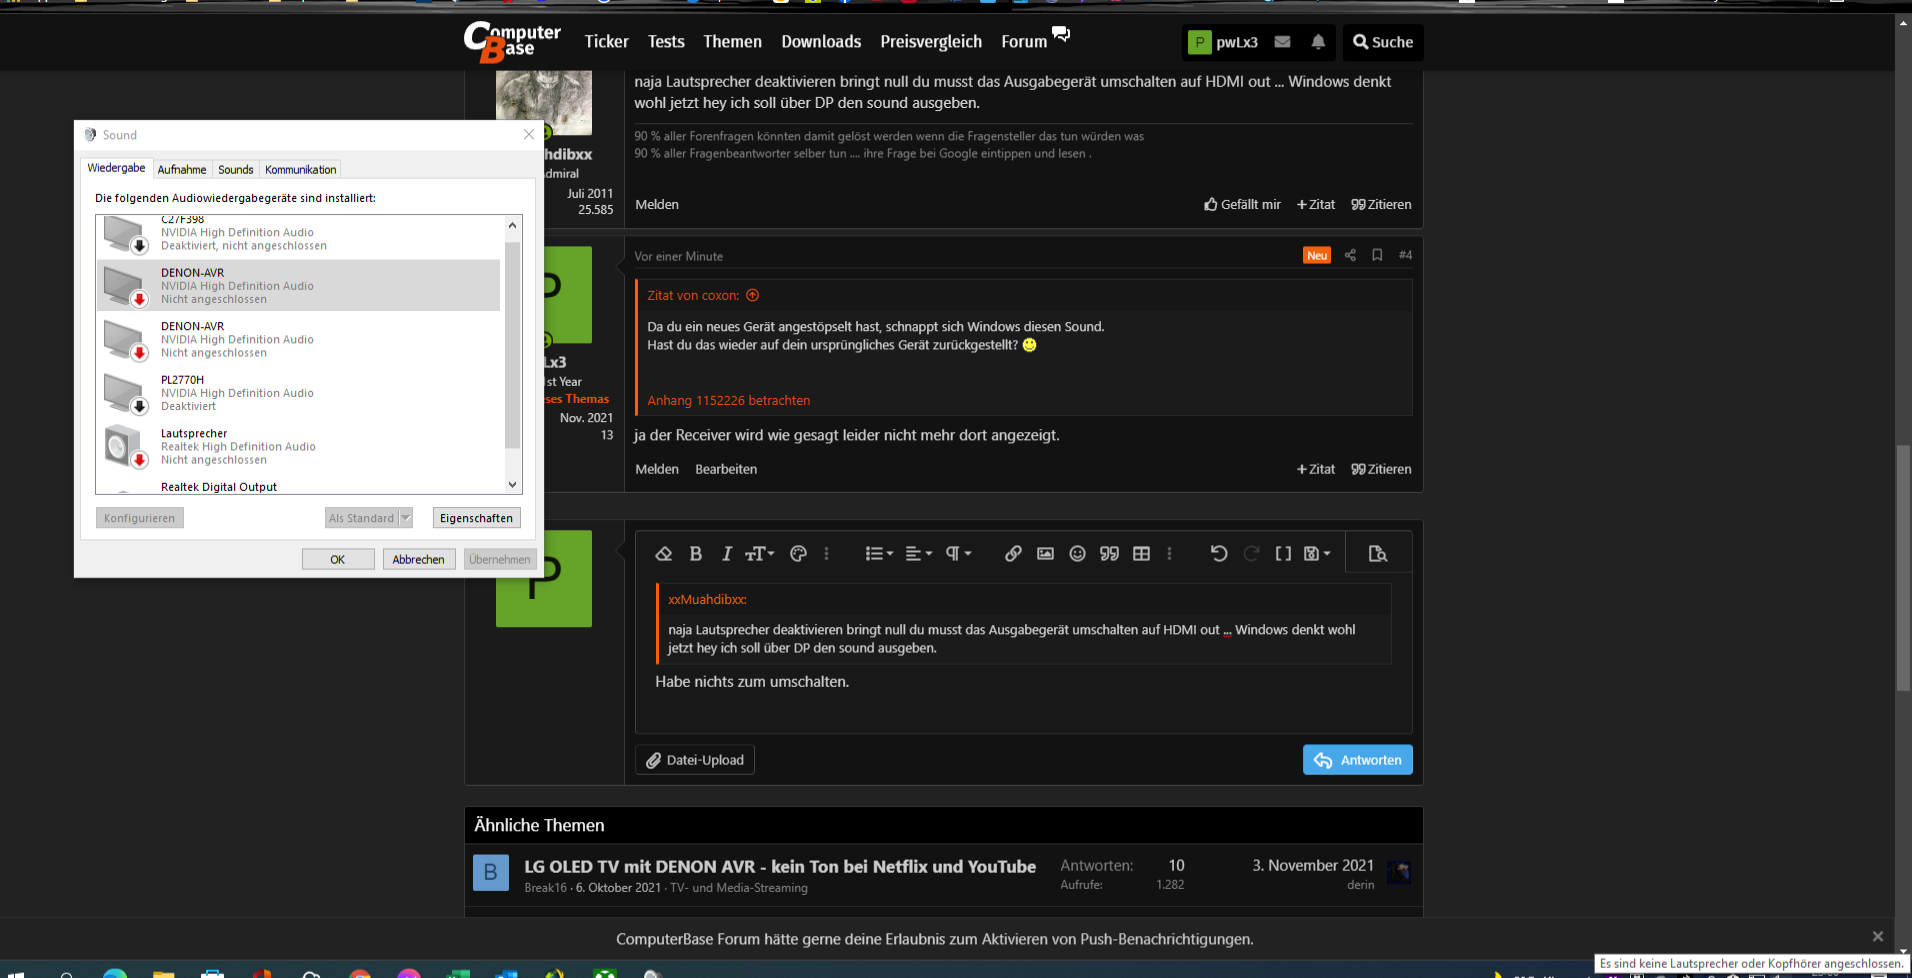Switch to Sounds tab in Sound dialog
Screen dimensions: 1912x978
(x=236, y=169)
